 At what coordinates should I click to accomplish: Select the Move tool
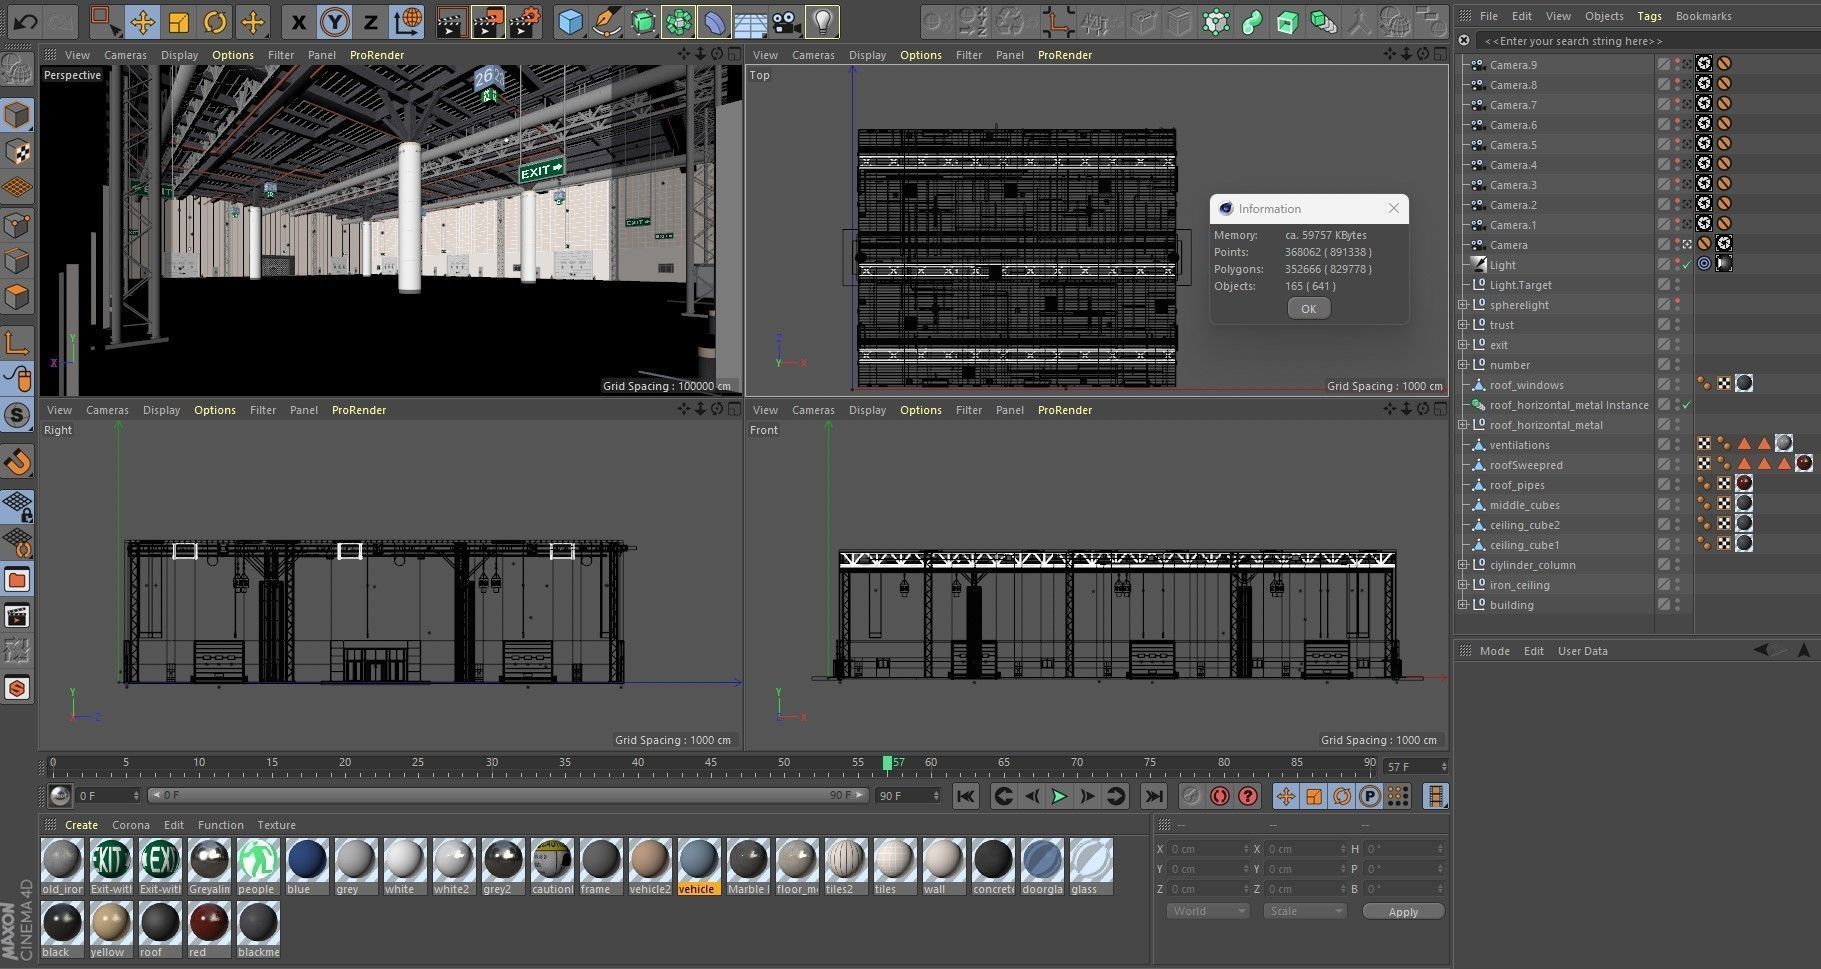pyautogui.click(x=142, y=21)
